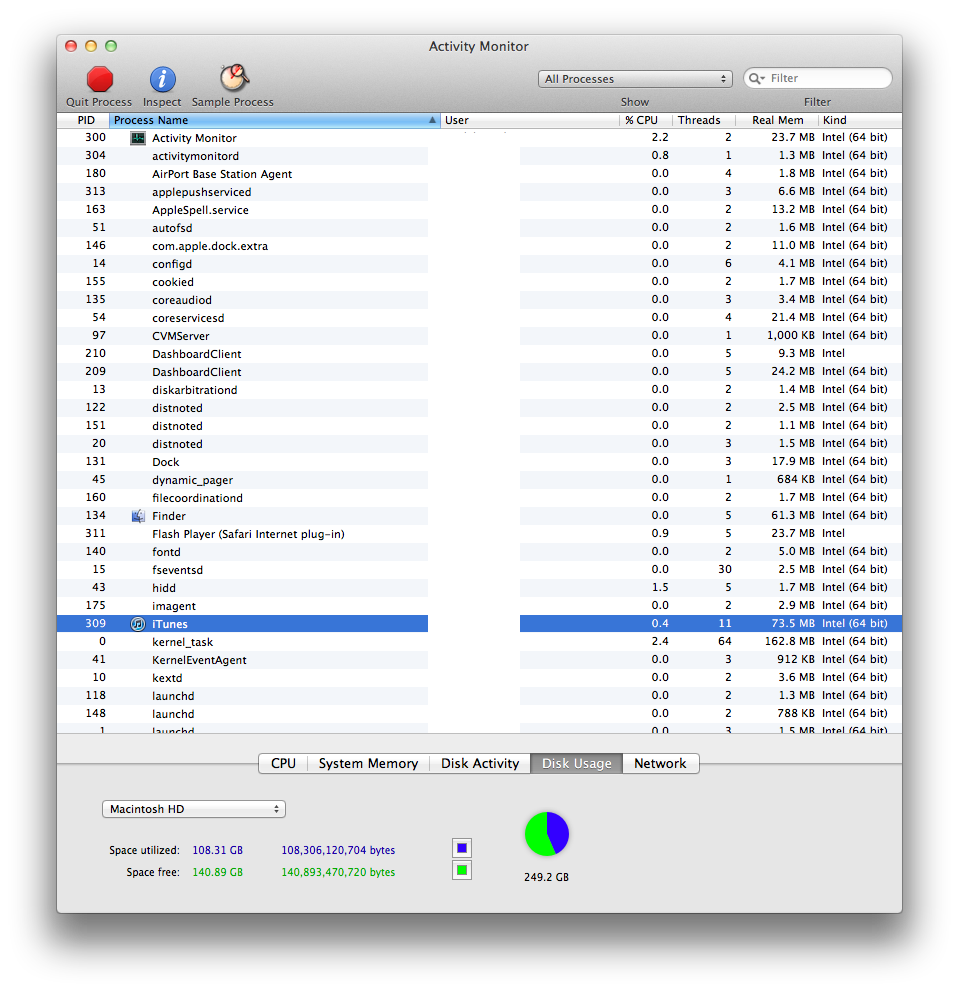Select the diskarbitrationd process

[x=480, y=390]
